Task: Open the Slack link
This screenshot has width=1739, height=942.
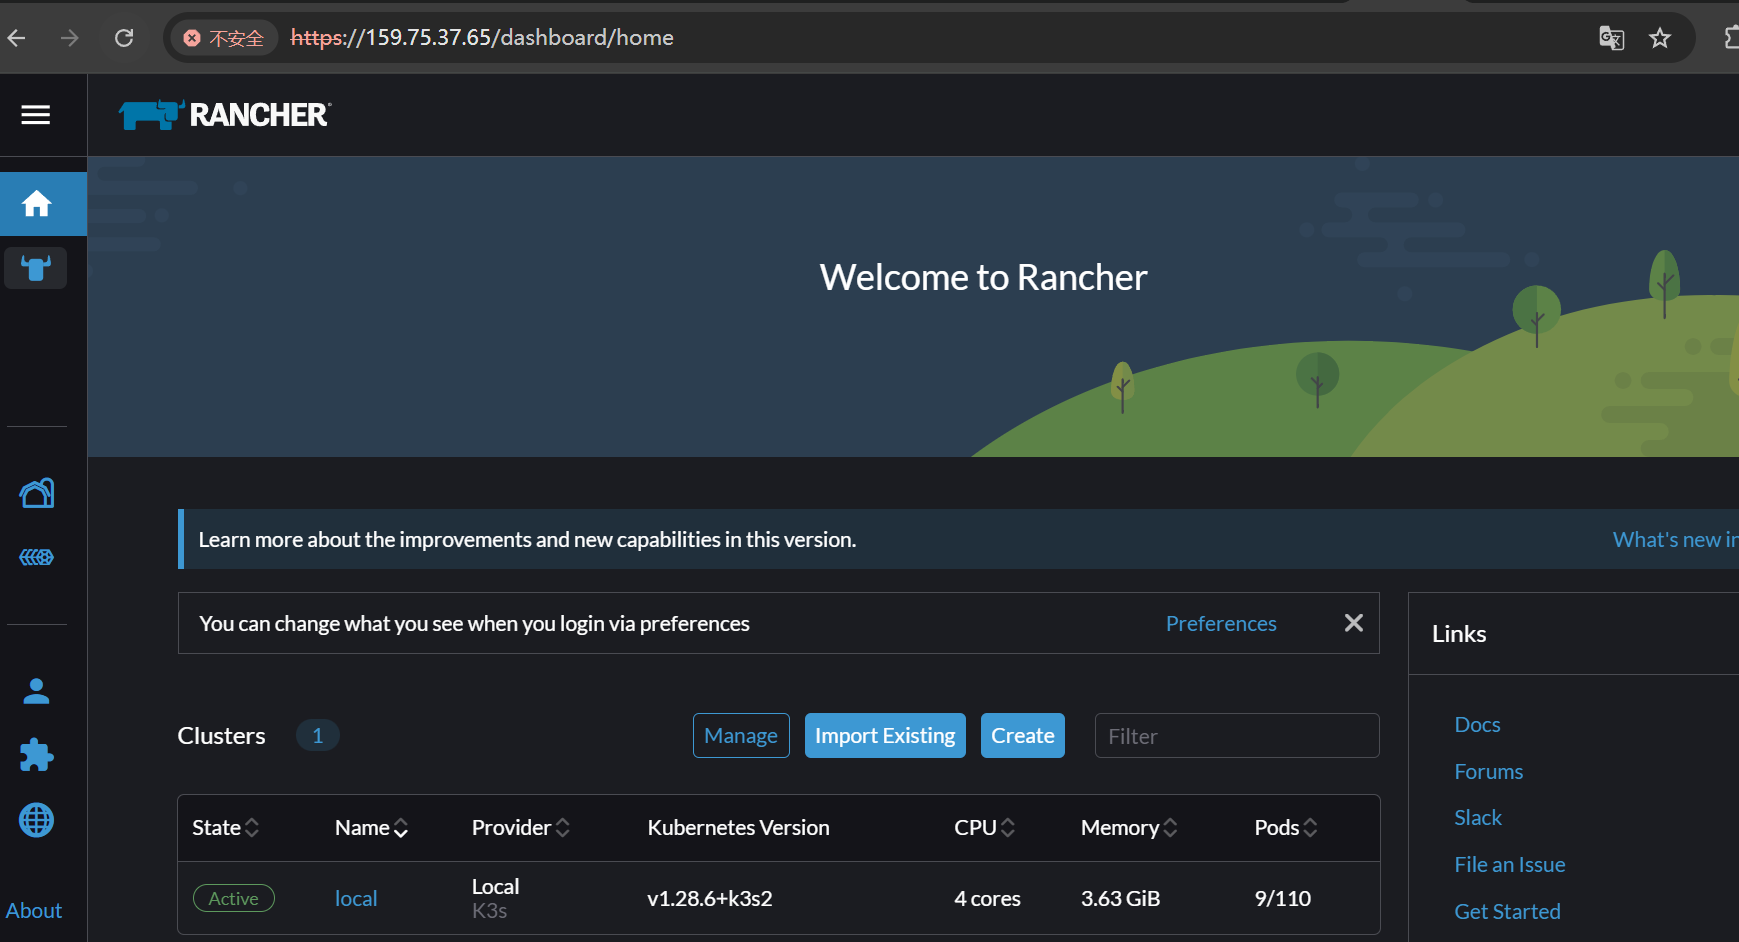Action: click(x=1478, y=818)
